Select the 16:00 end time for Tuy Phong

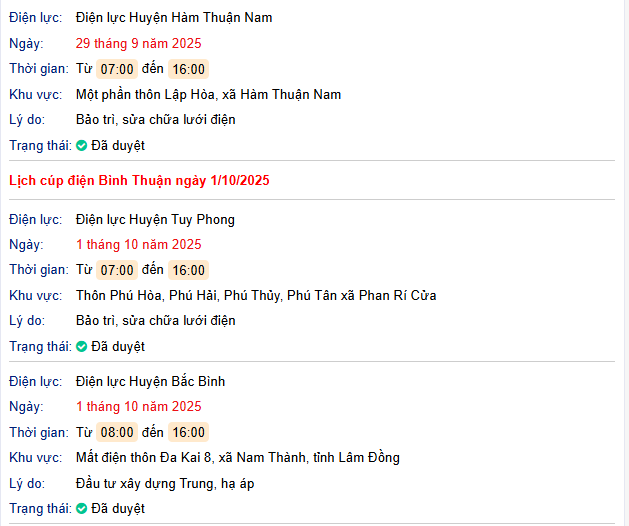[188, 270]
